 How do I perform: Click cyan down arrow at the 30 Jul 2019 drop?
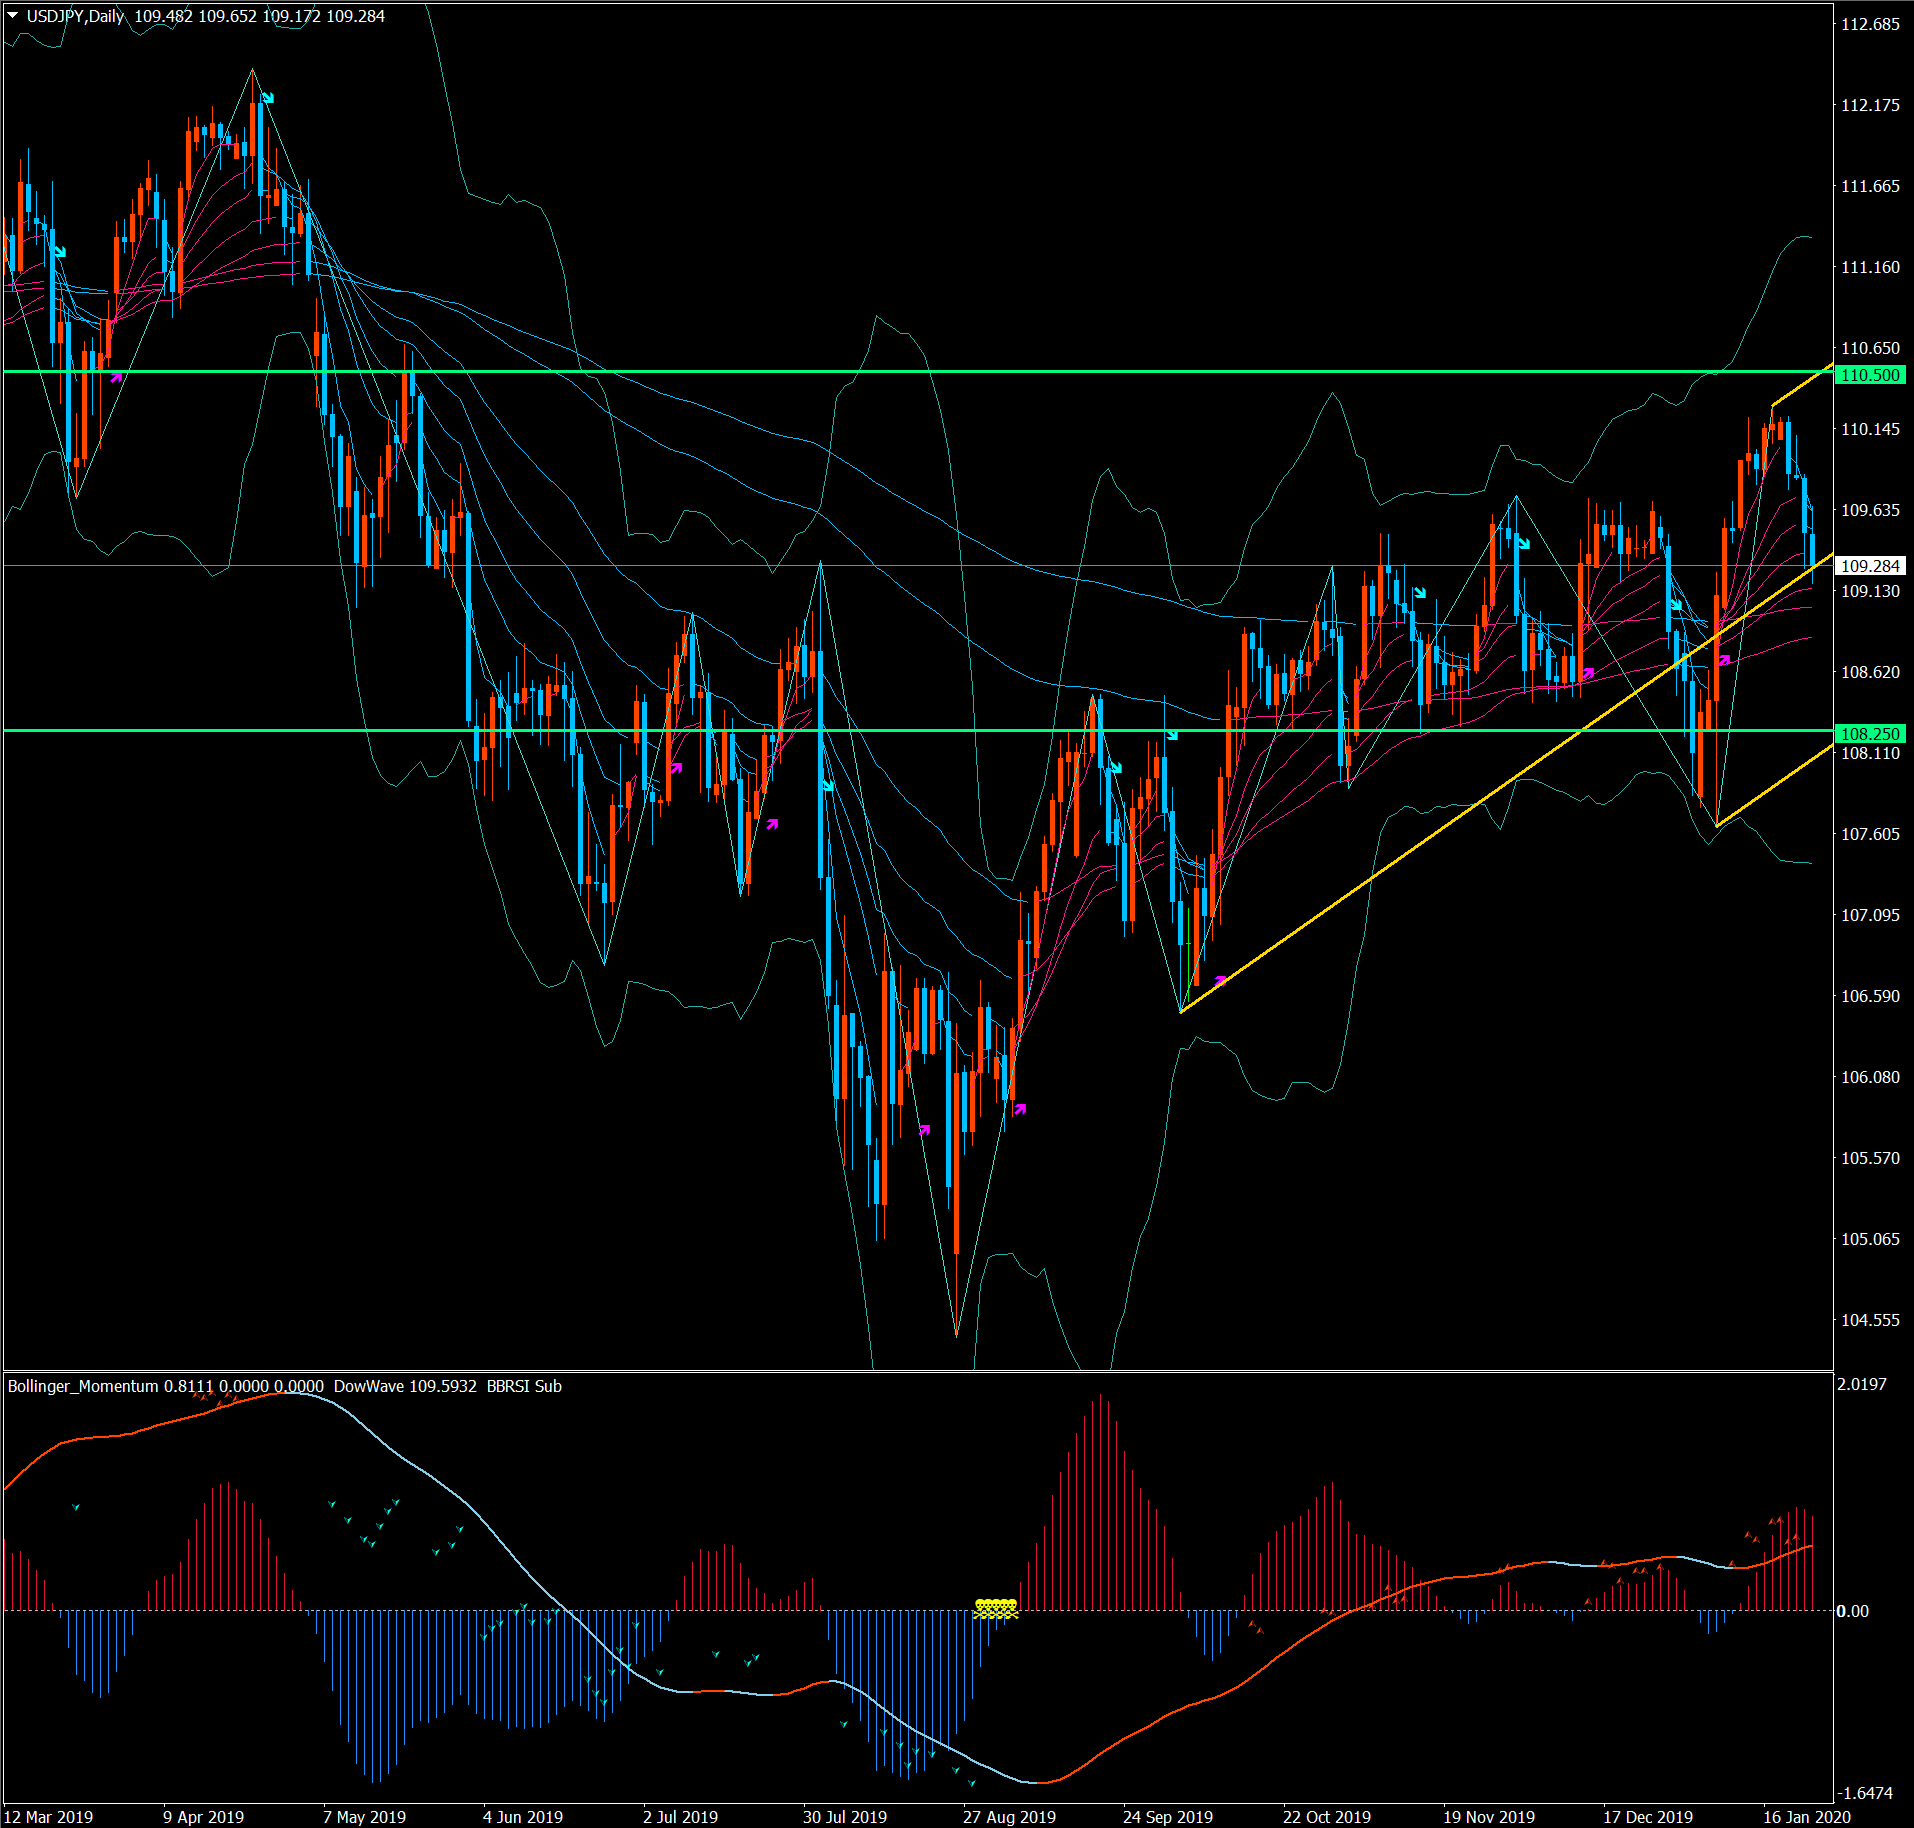pyautogui.click(x=828, y=786)
